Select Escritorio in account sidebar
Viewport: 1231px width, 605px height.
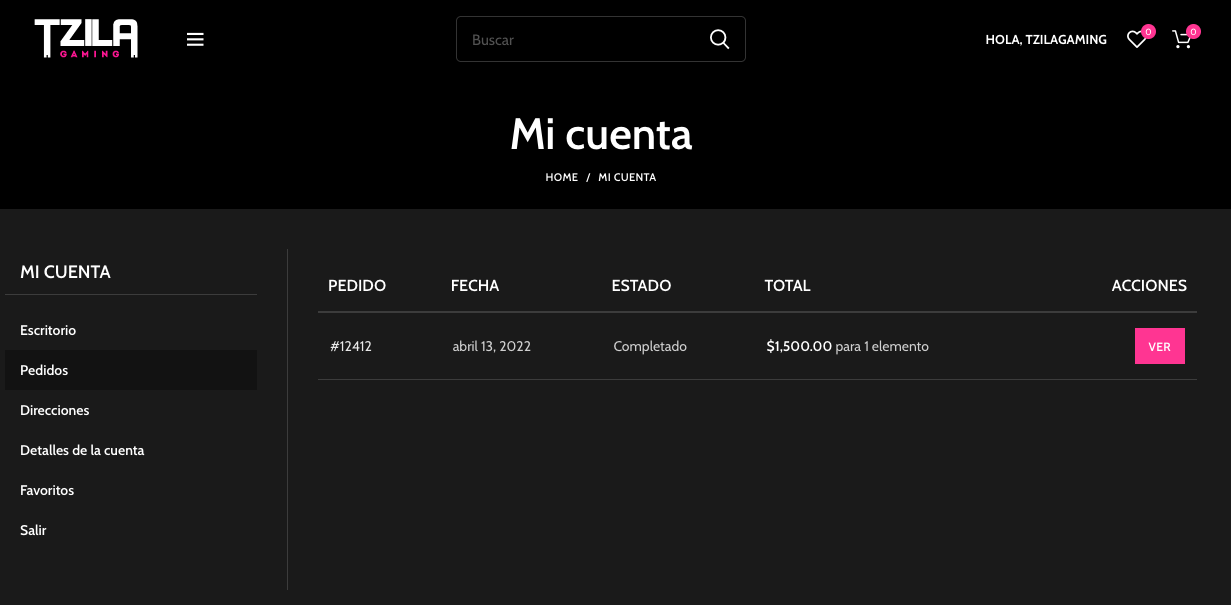pos(48,330)
